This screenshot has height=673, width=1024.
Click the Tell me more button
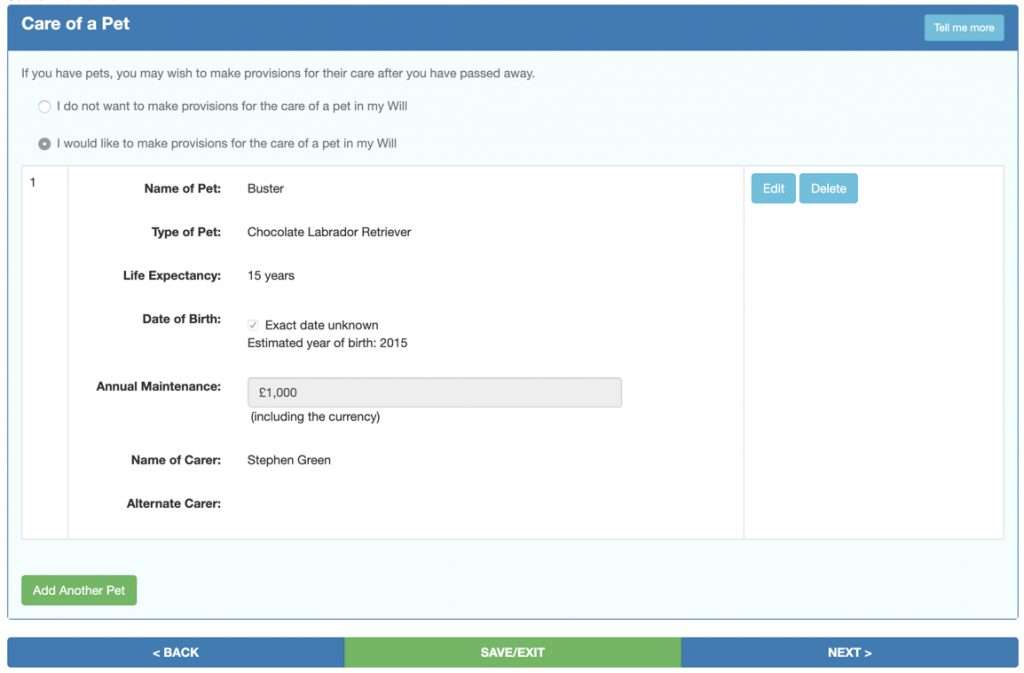963,27
